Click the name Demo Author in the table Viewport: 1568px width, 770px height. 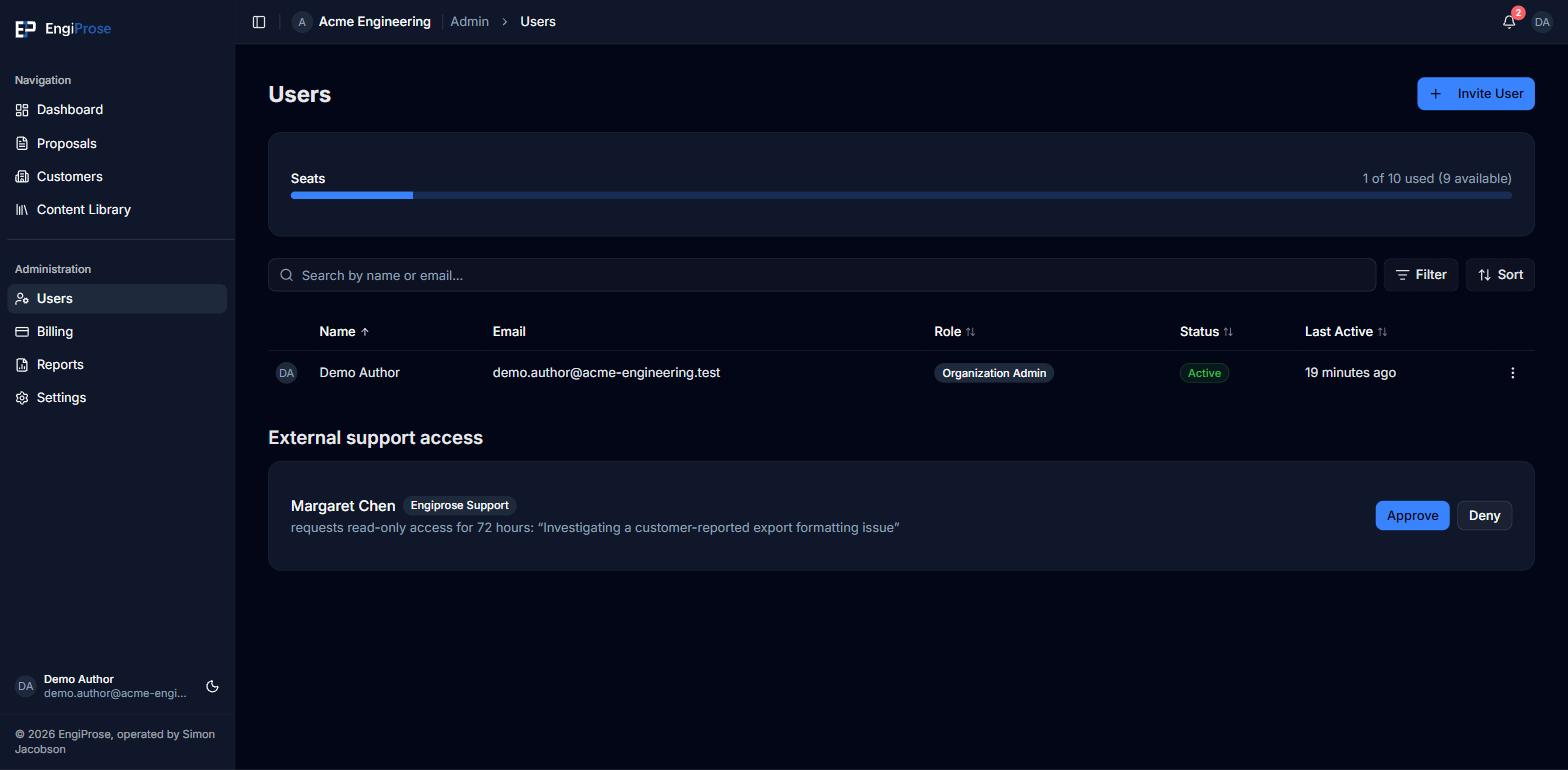(x=359, y=373)
